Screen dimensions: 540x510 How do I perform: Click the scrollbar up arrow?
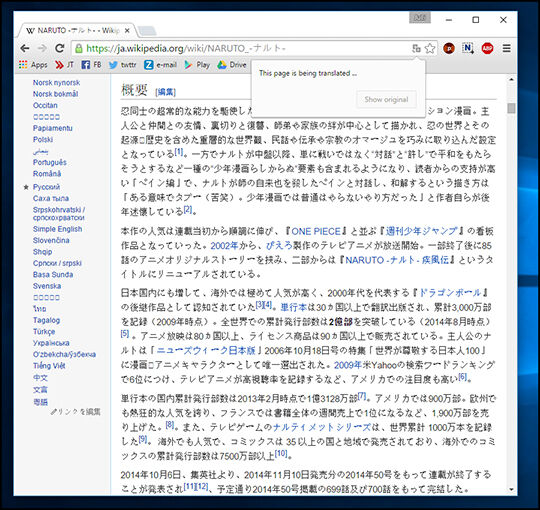[511, 80]
